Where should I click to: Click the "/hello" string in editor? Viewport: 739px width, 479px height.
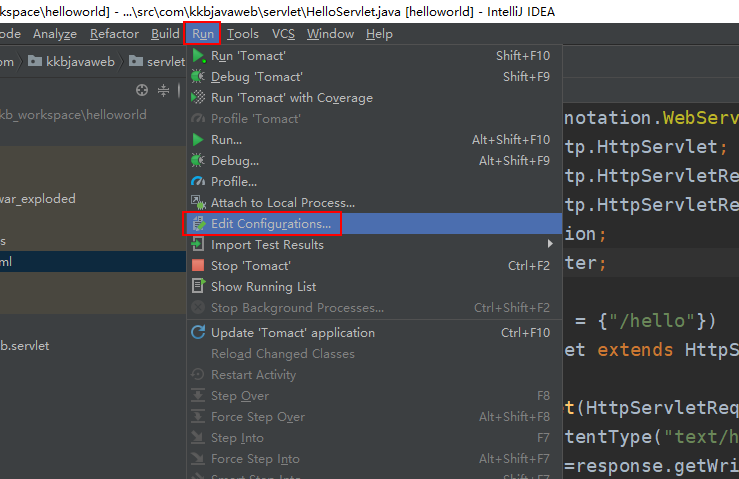(x=652, y=321)
